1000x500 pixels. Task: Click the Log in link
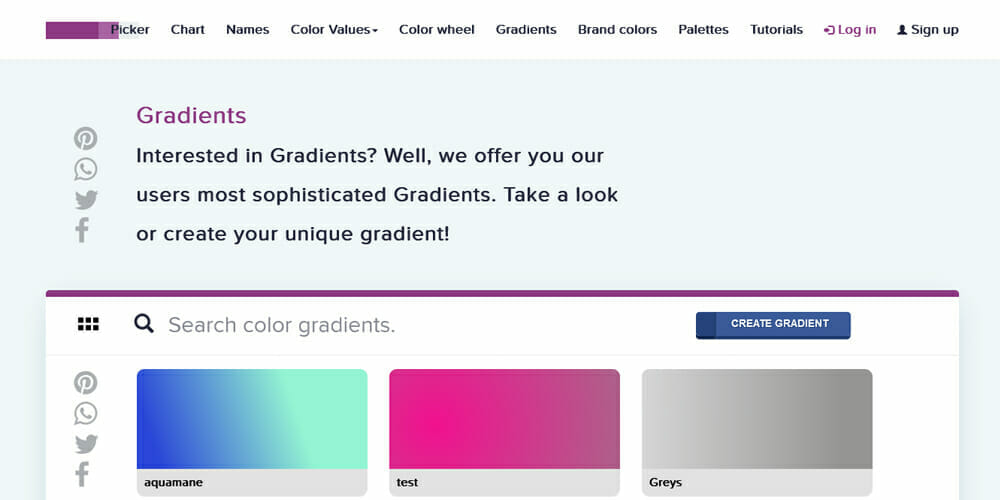(850, 30)
